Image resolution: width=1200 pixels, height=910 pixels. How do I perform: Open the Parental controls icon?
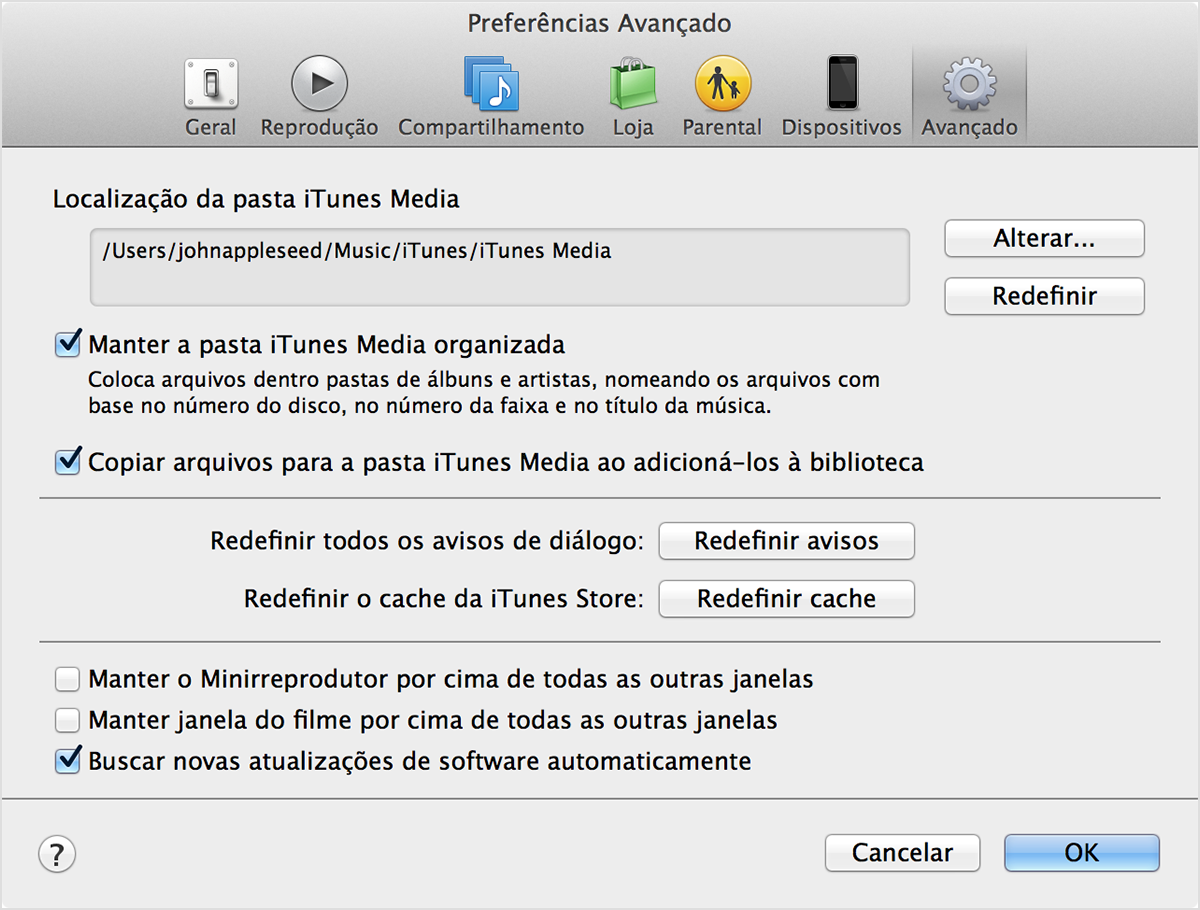722,84
